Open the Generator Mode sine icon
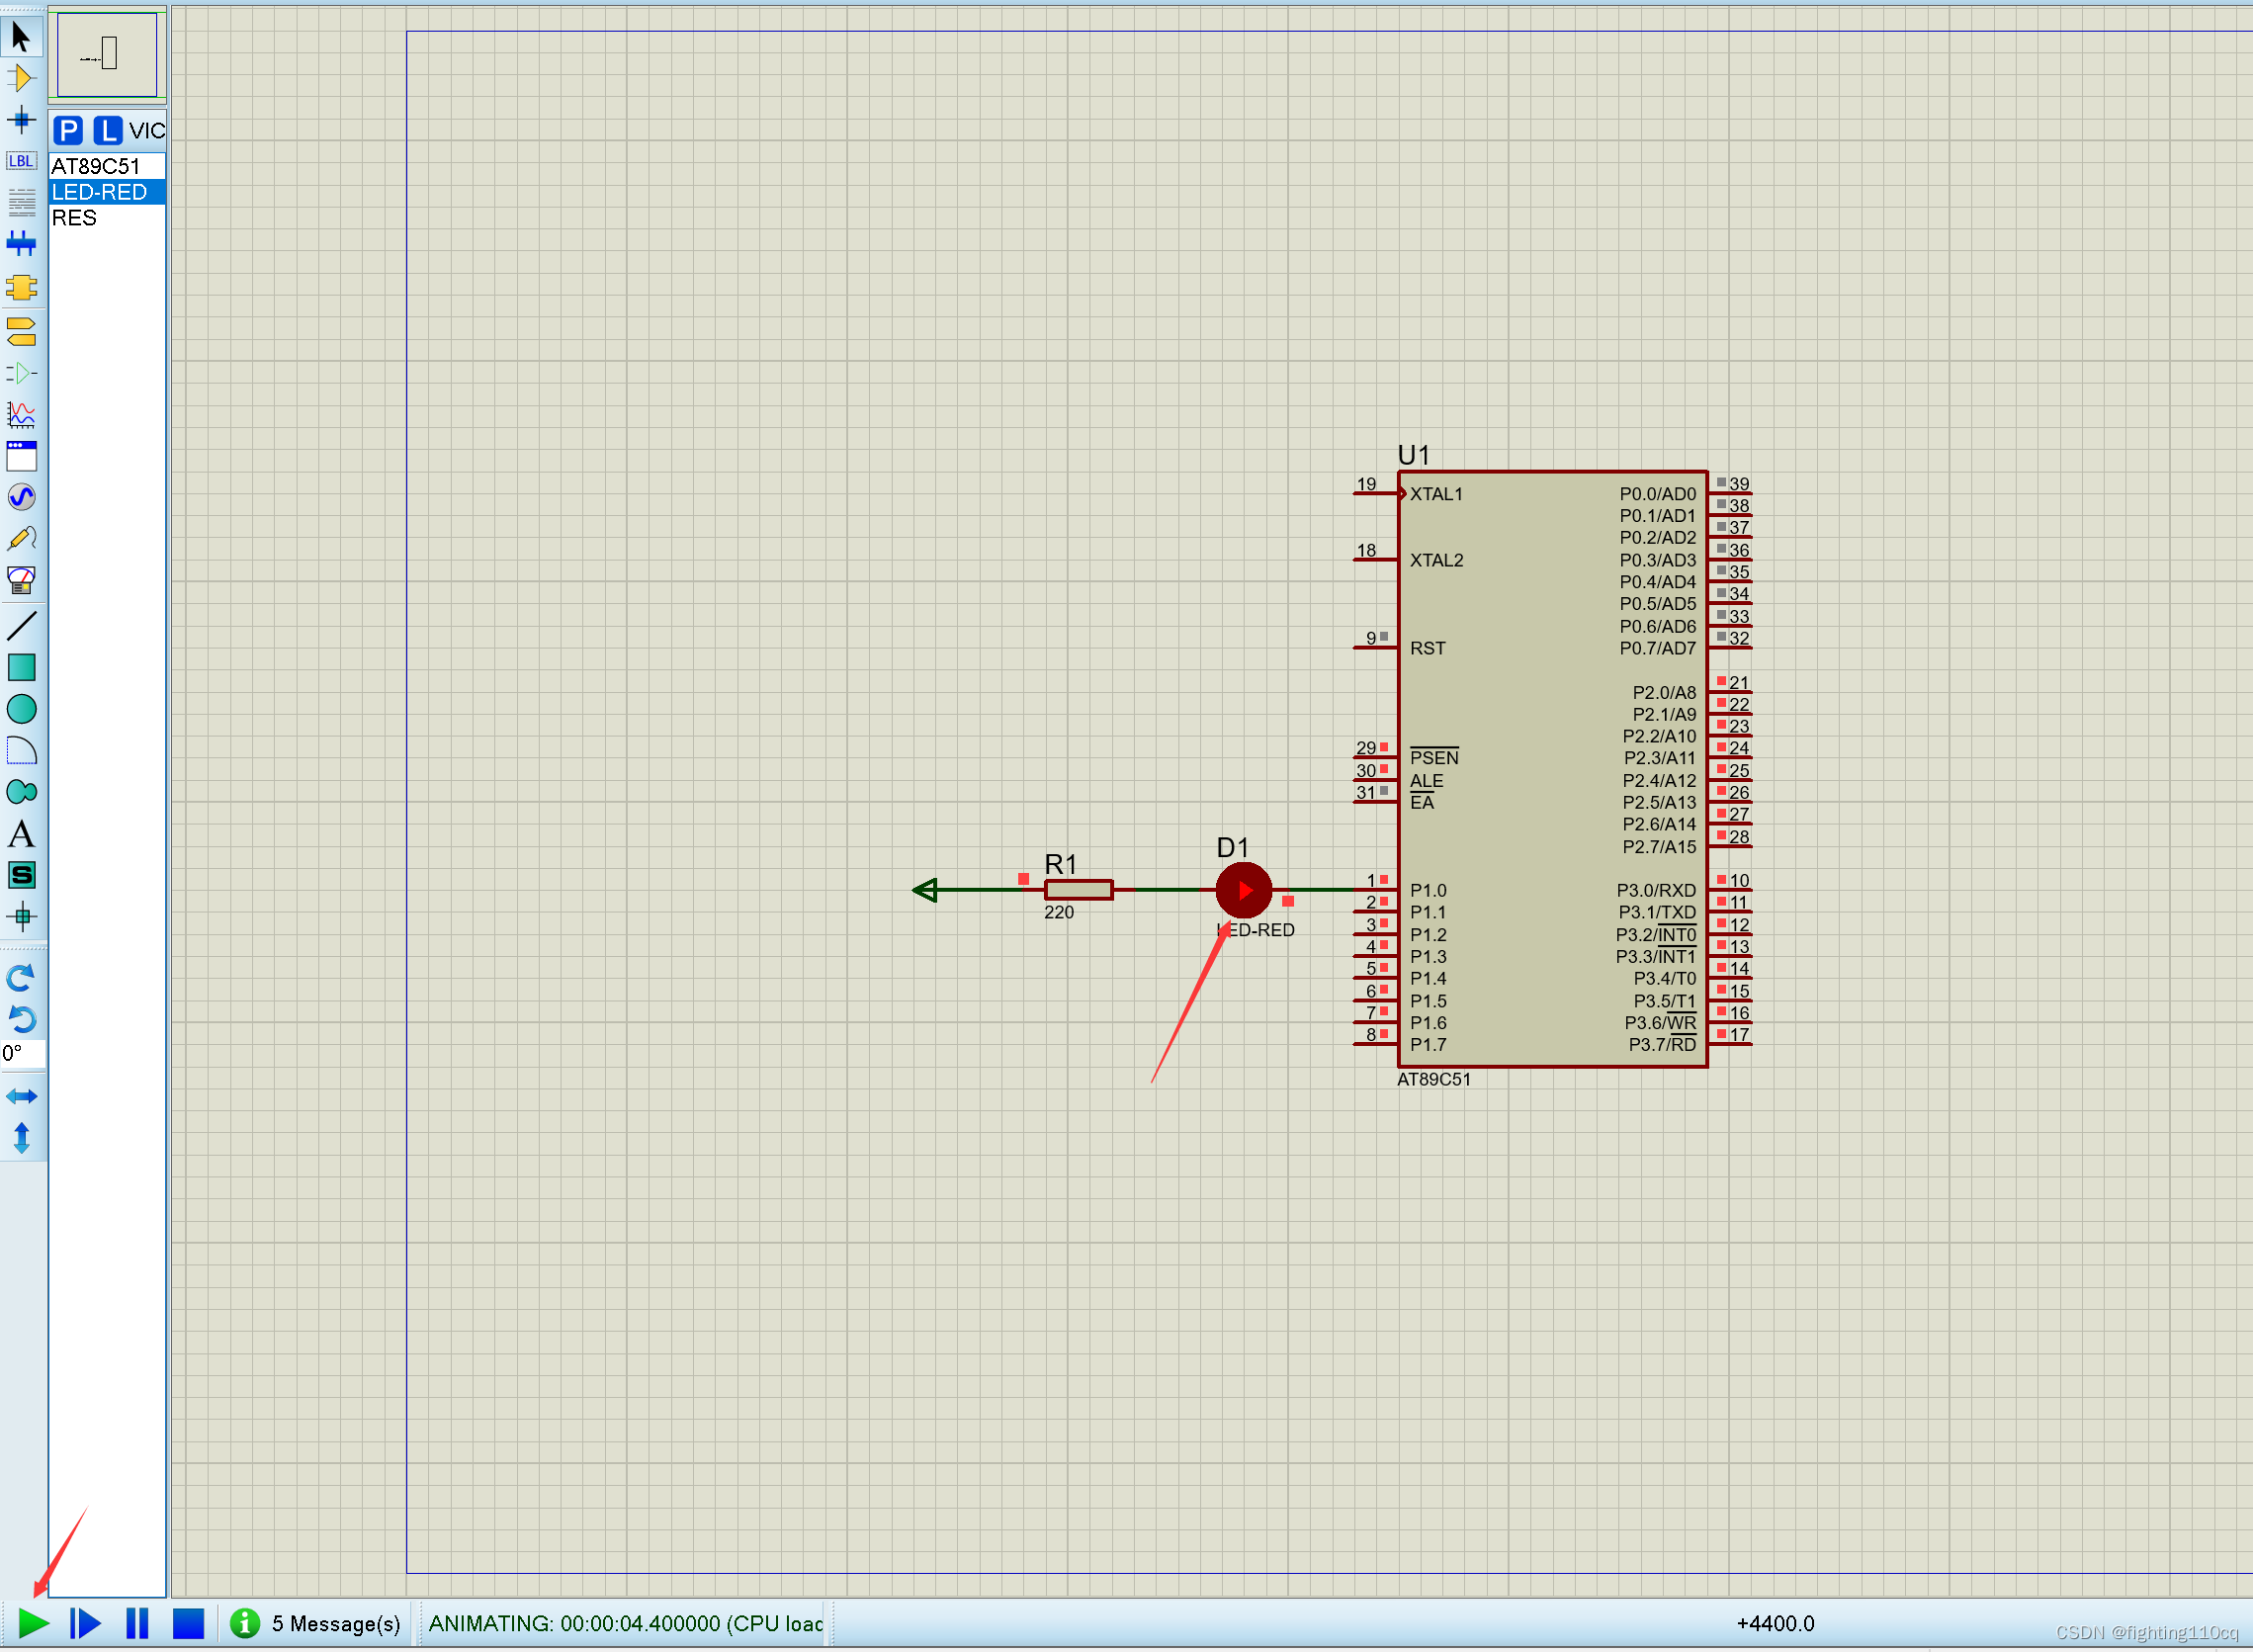The height and width of the screenshot is (1652, 2253). (x=21, y=497)
